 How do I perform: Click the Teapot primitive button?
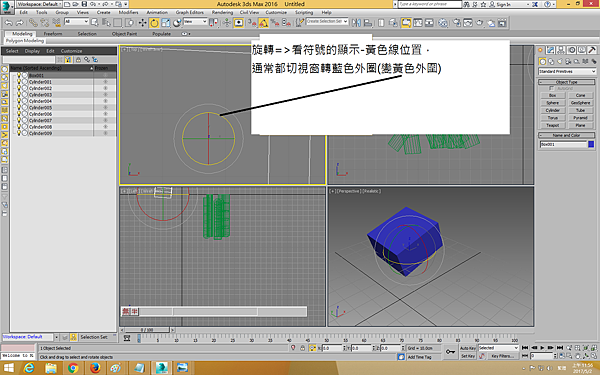[x=553, y=125]
